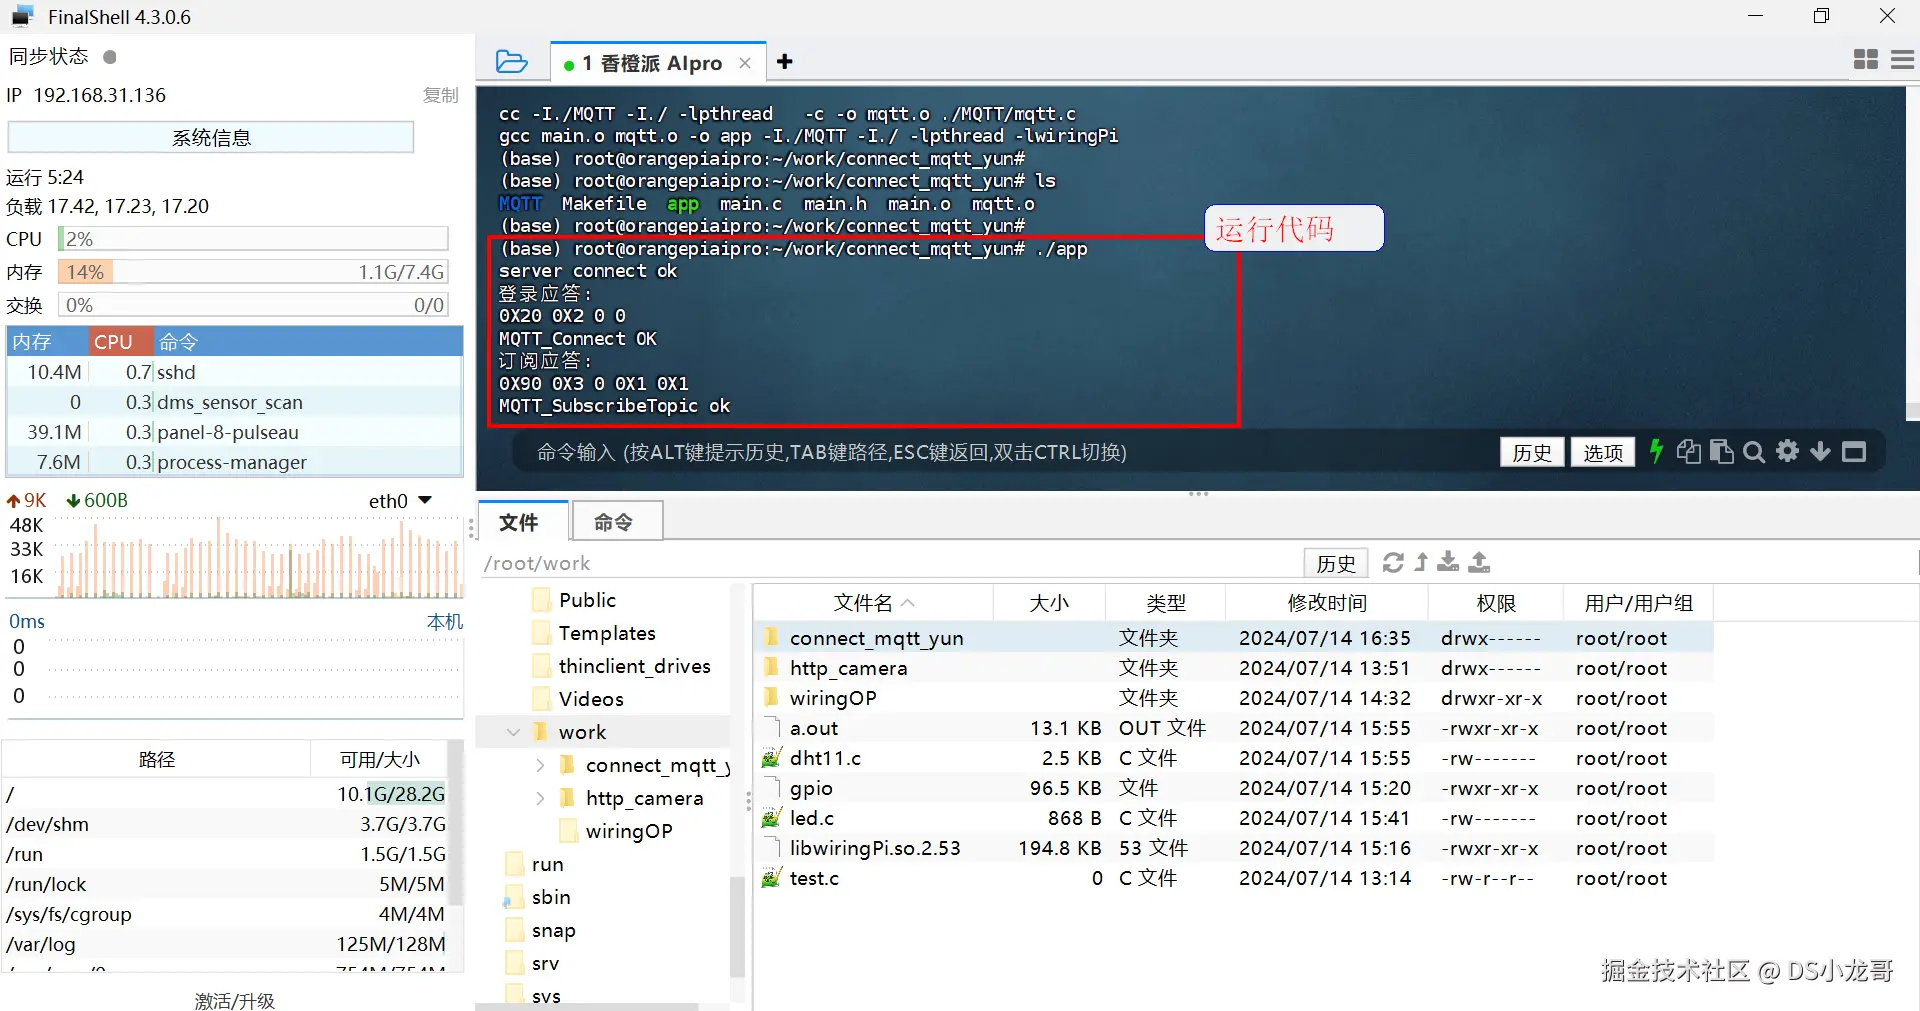
Task: Expand the http_camera tree folder
Action: 540,798
